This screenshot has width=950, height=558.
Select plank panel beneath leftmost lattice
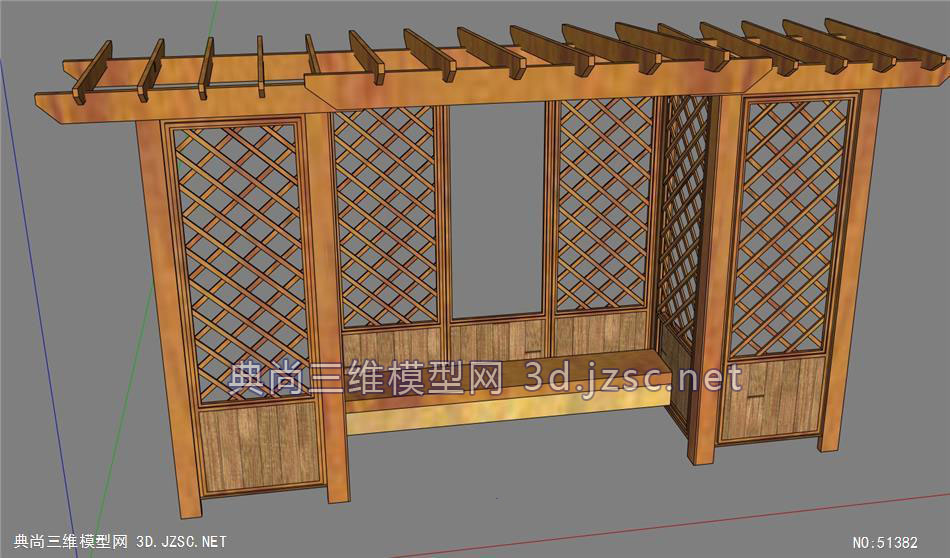(x=261, y=447)
